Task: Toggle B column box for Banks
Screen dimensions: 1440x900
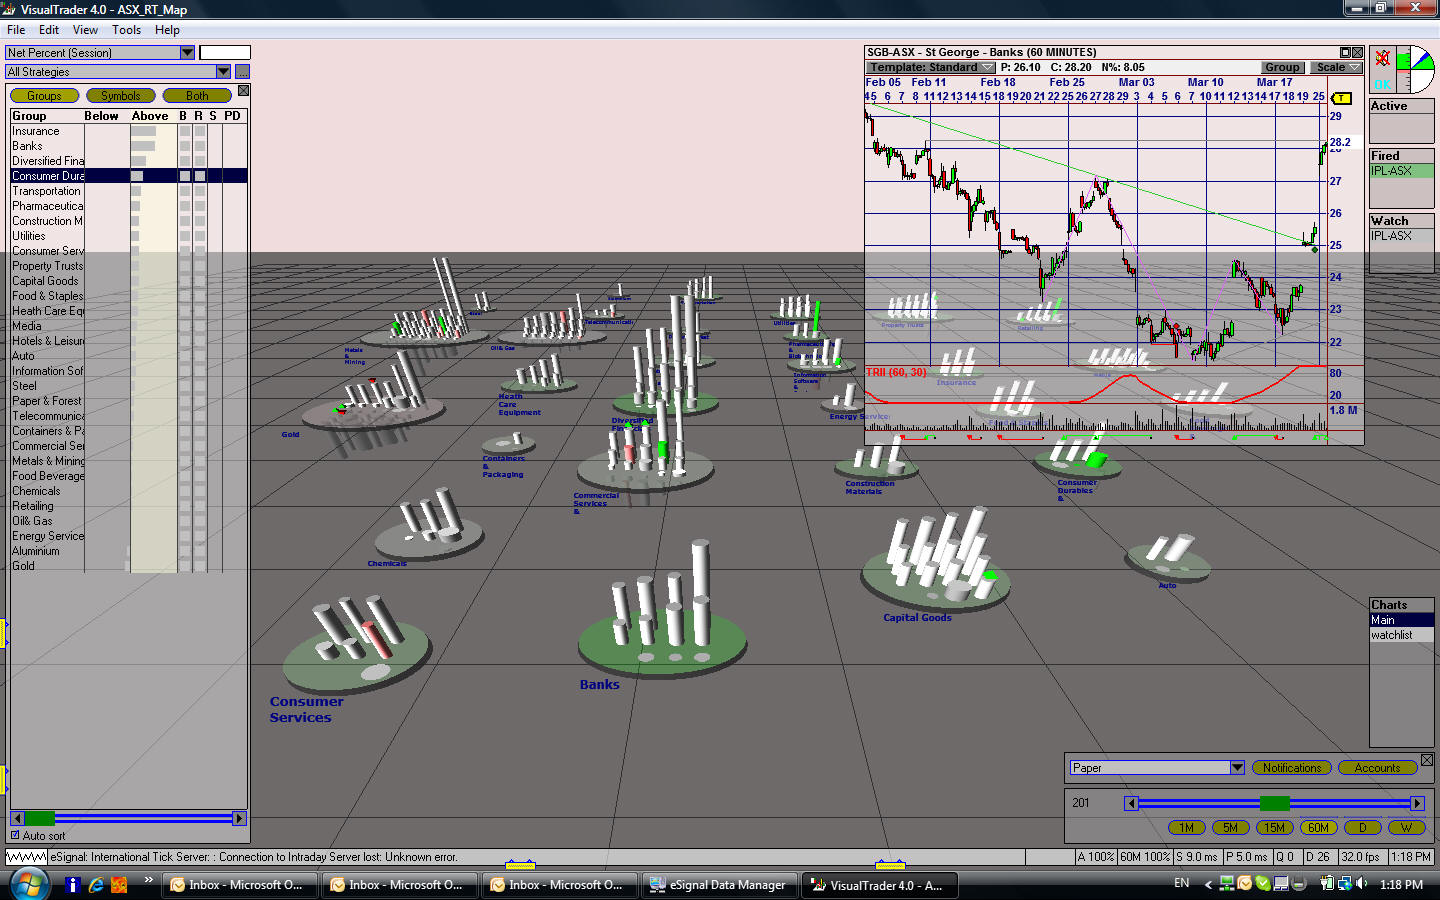Action: click(x=184, y=146)
